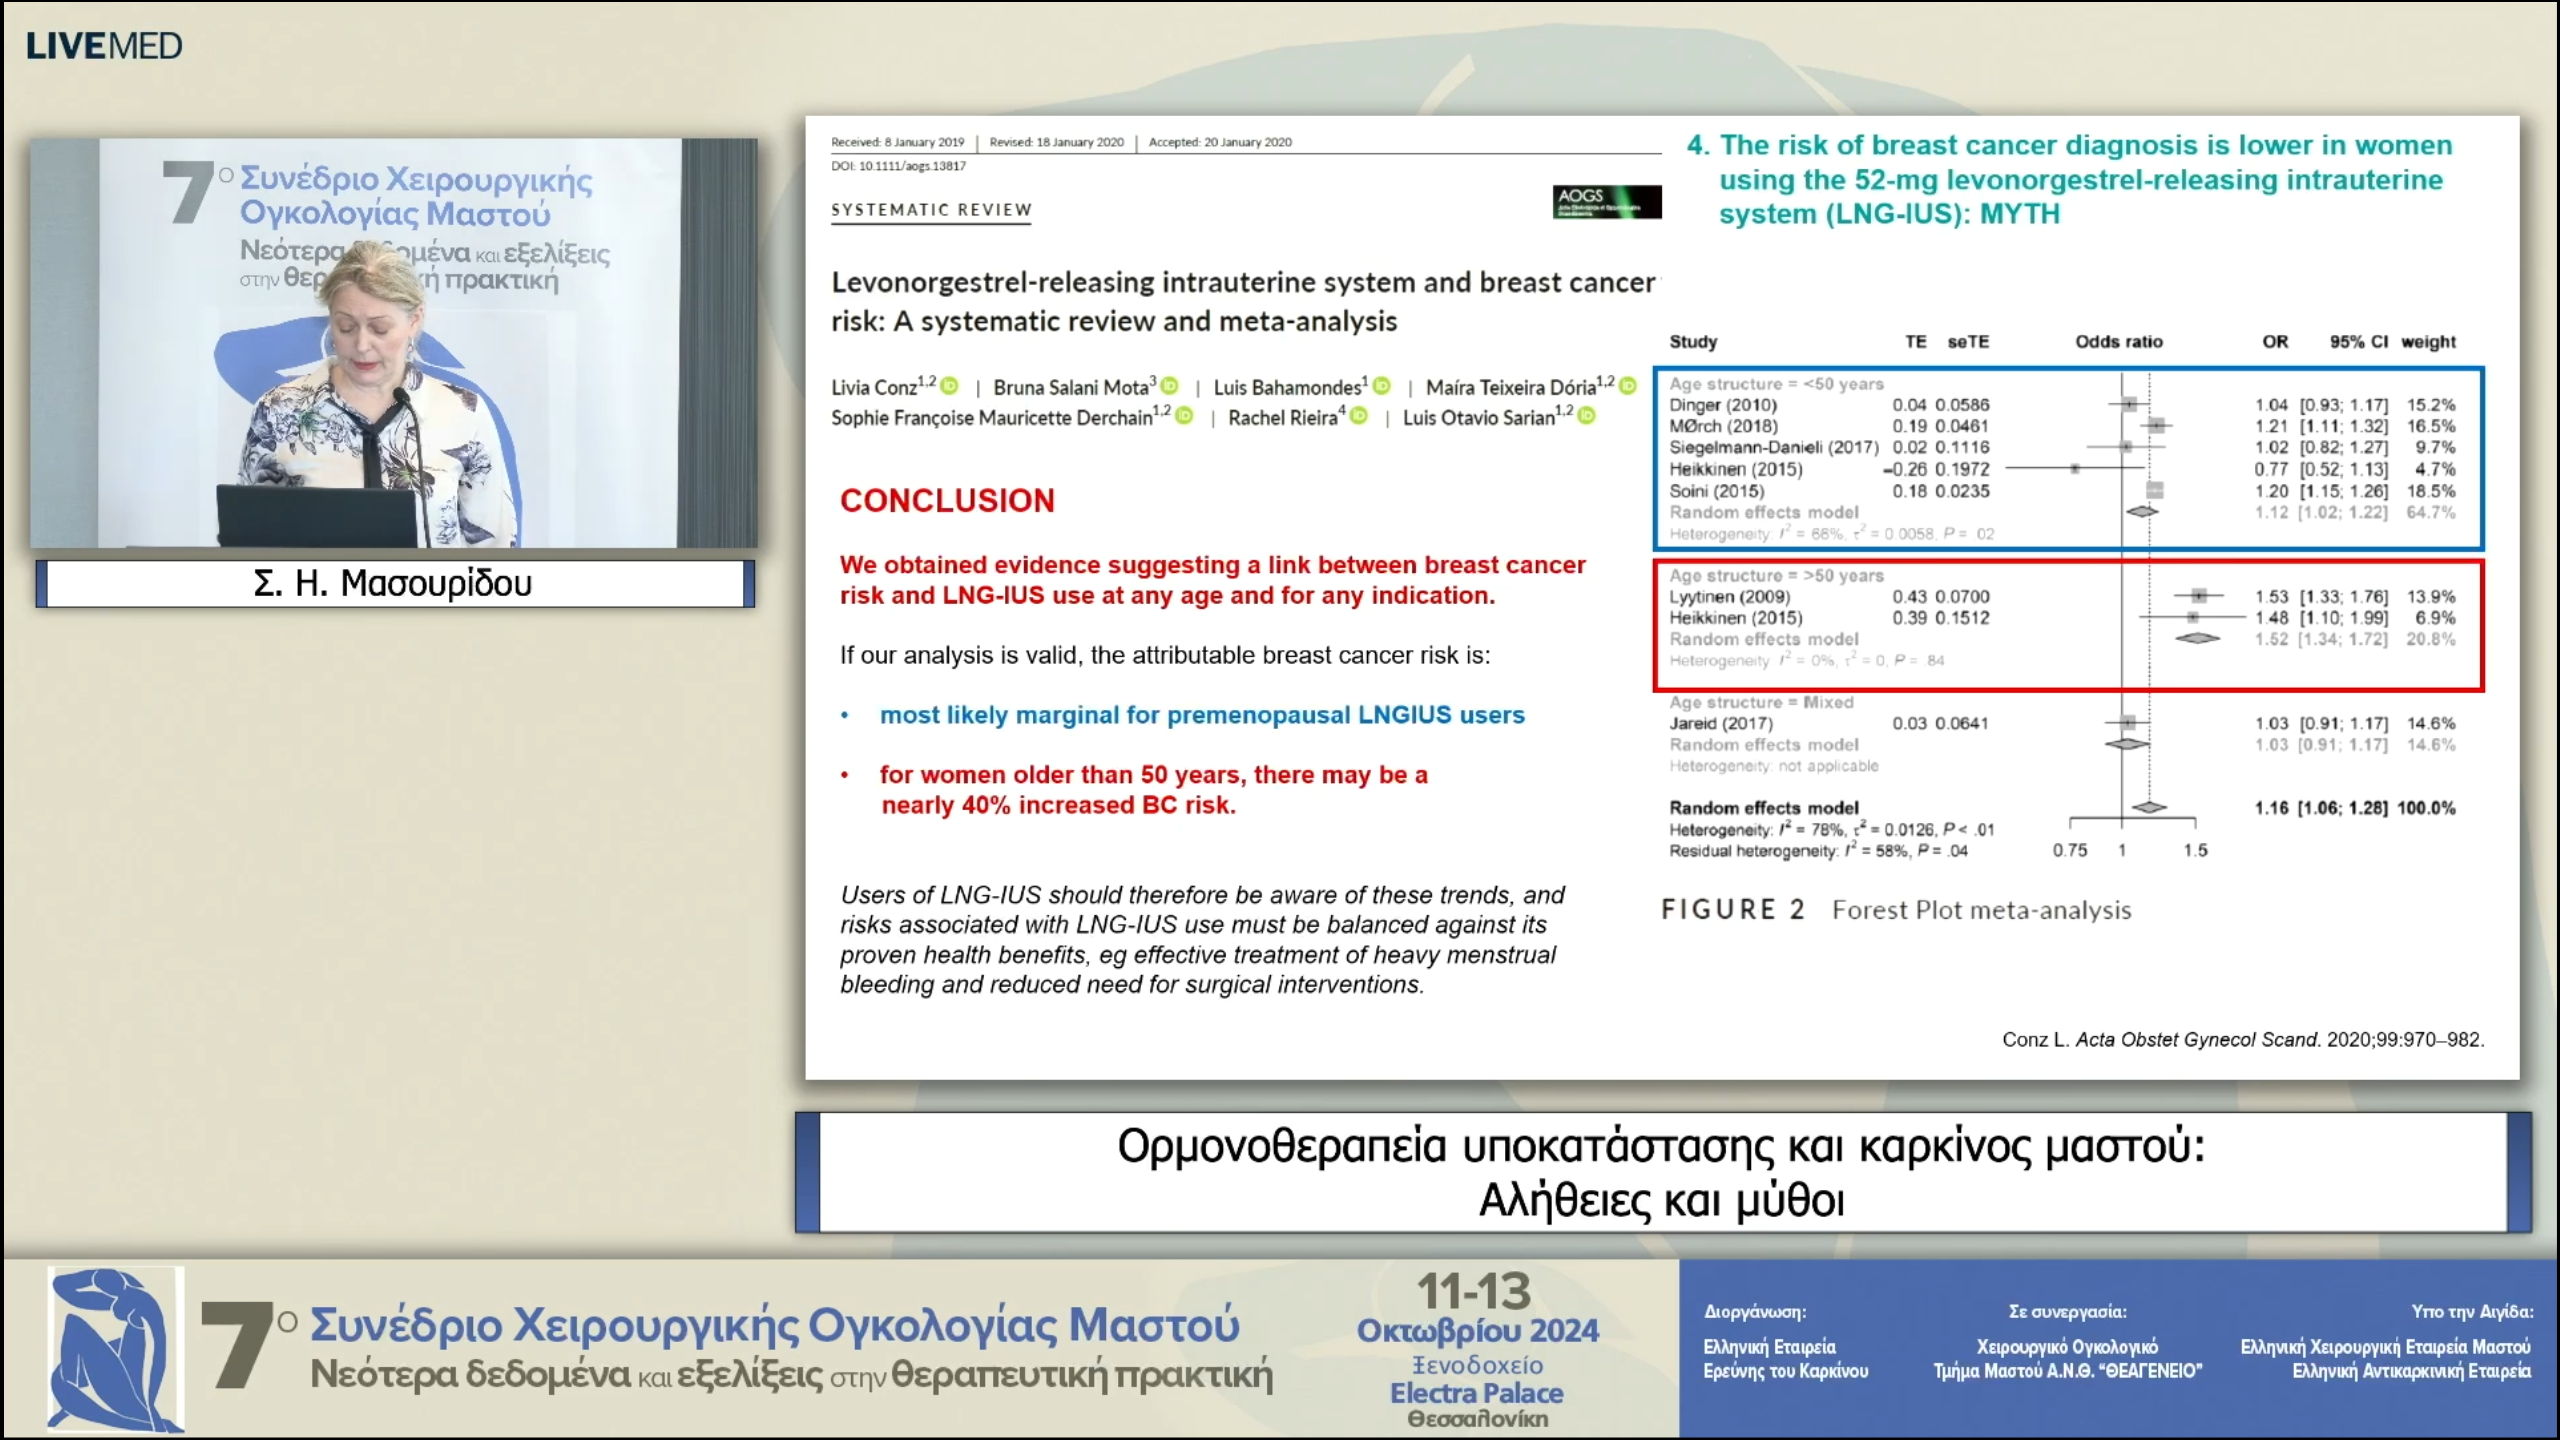
Task: Select the speaker video feed
Action: pos(394,343)
